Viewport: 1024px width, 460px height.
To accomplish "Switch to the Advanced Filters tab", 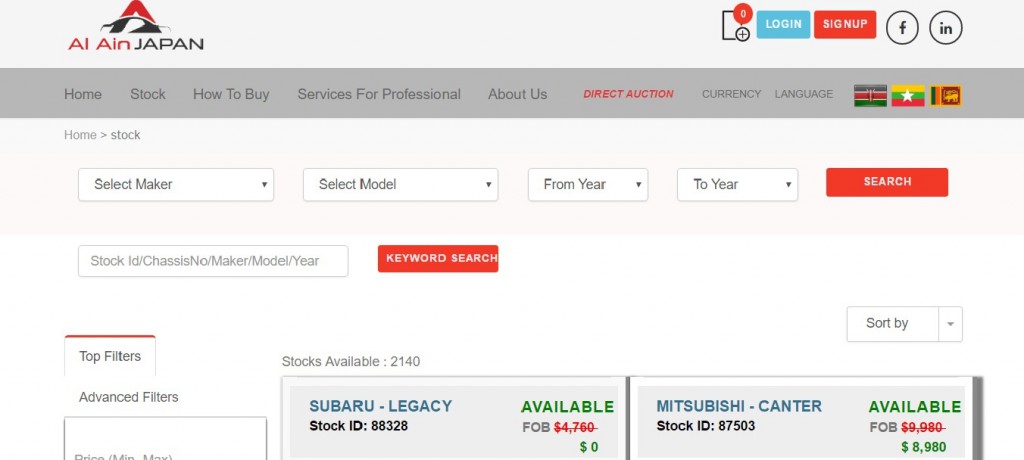I will (x=129, y=397).
